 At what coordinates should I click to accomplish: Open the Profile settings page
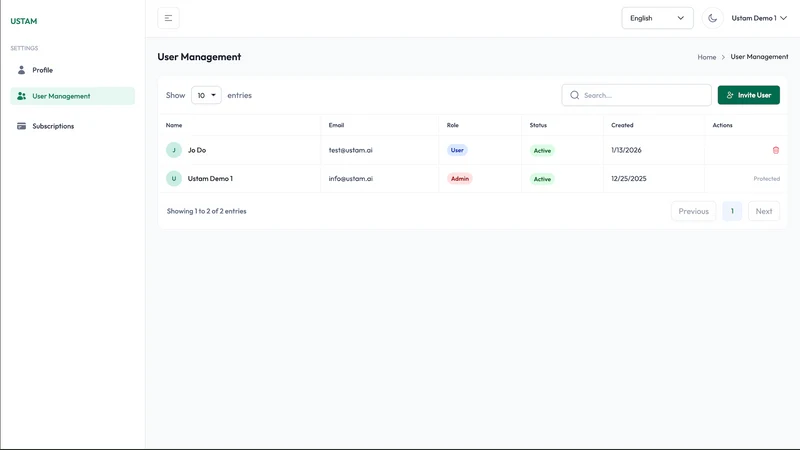click(x=72, y=70)
